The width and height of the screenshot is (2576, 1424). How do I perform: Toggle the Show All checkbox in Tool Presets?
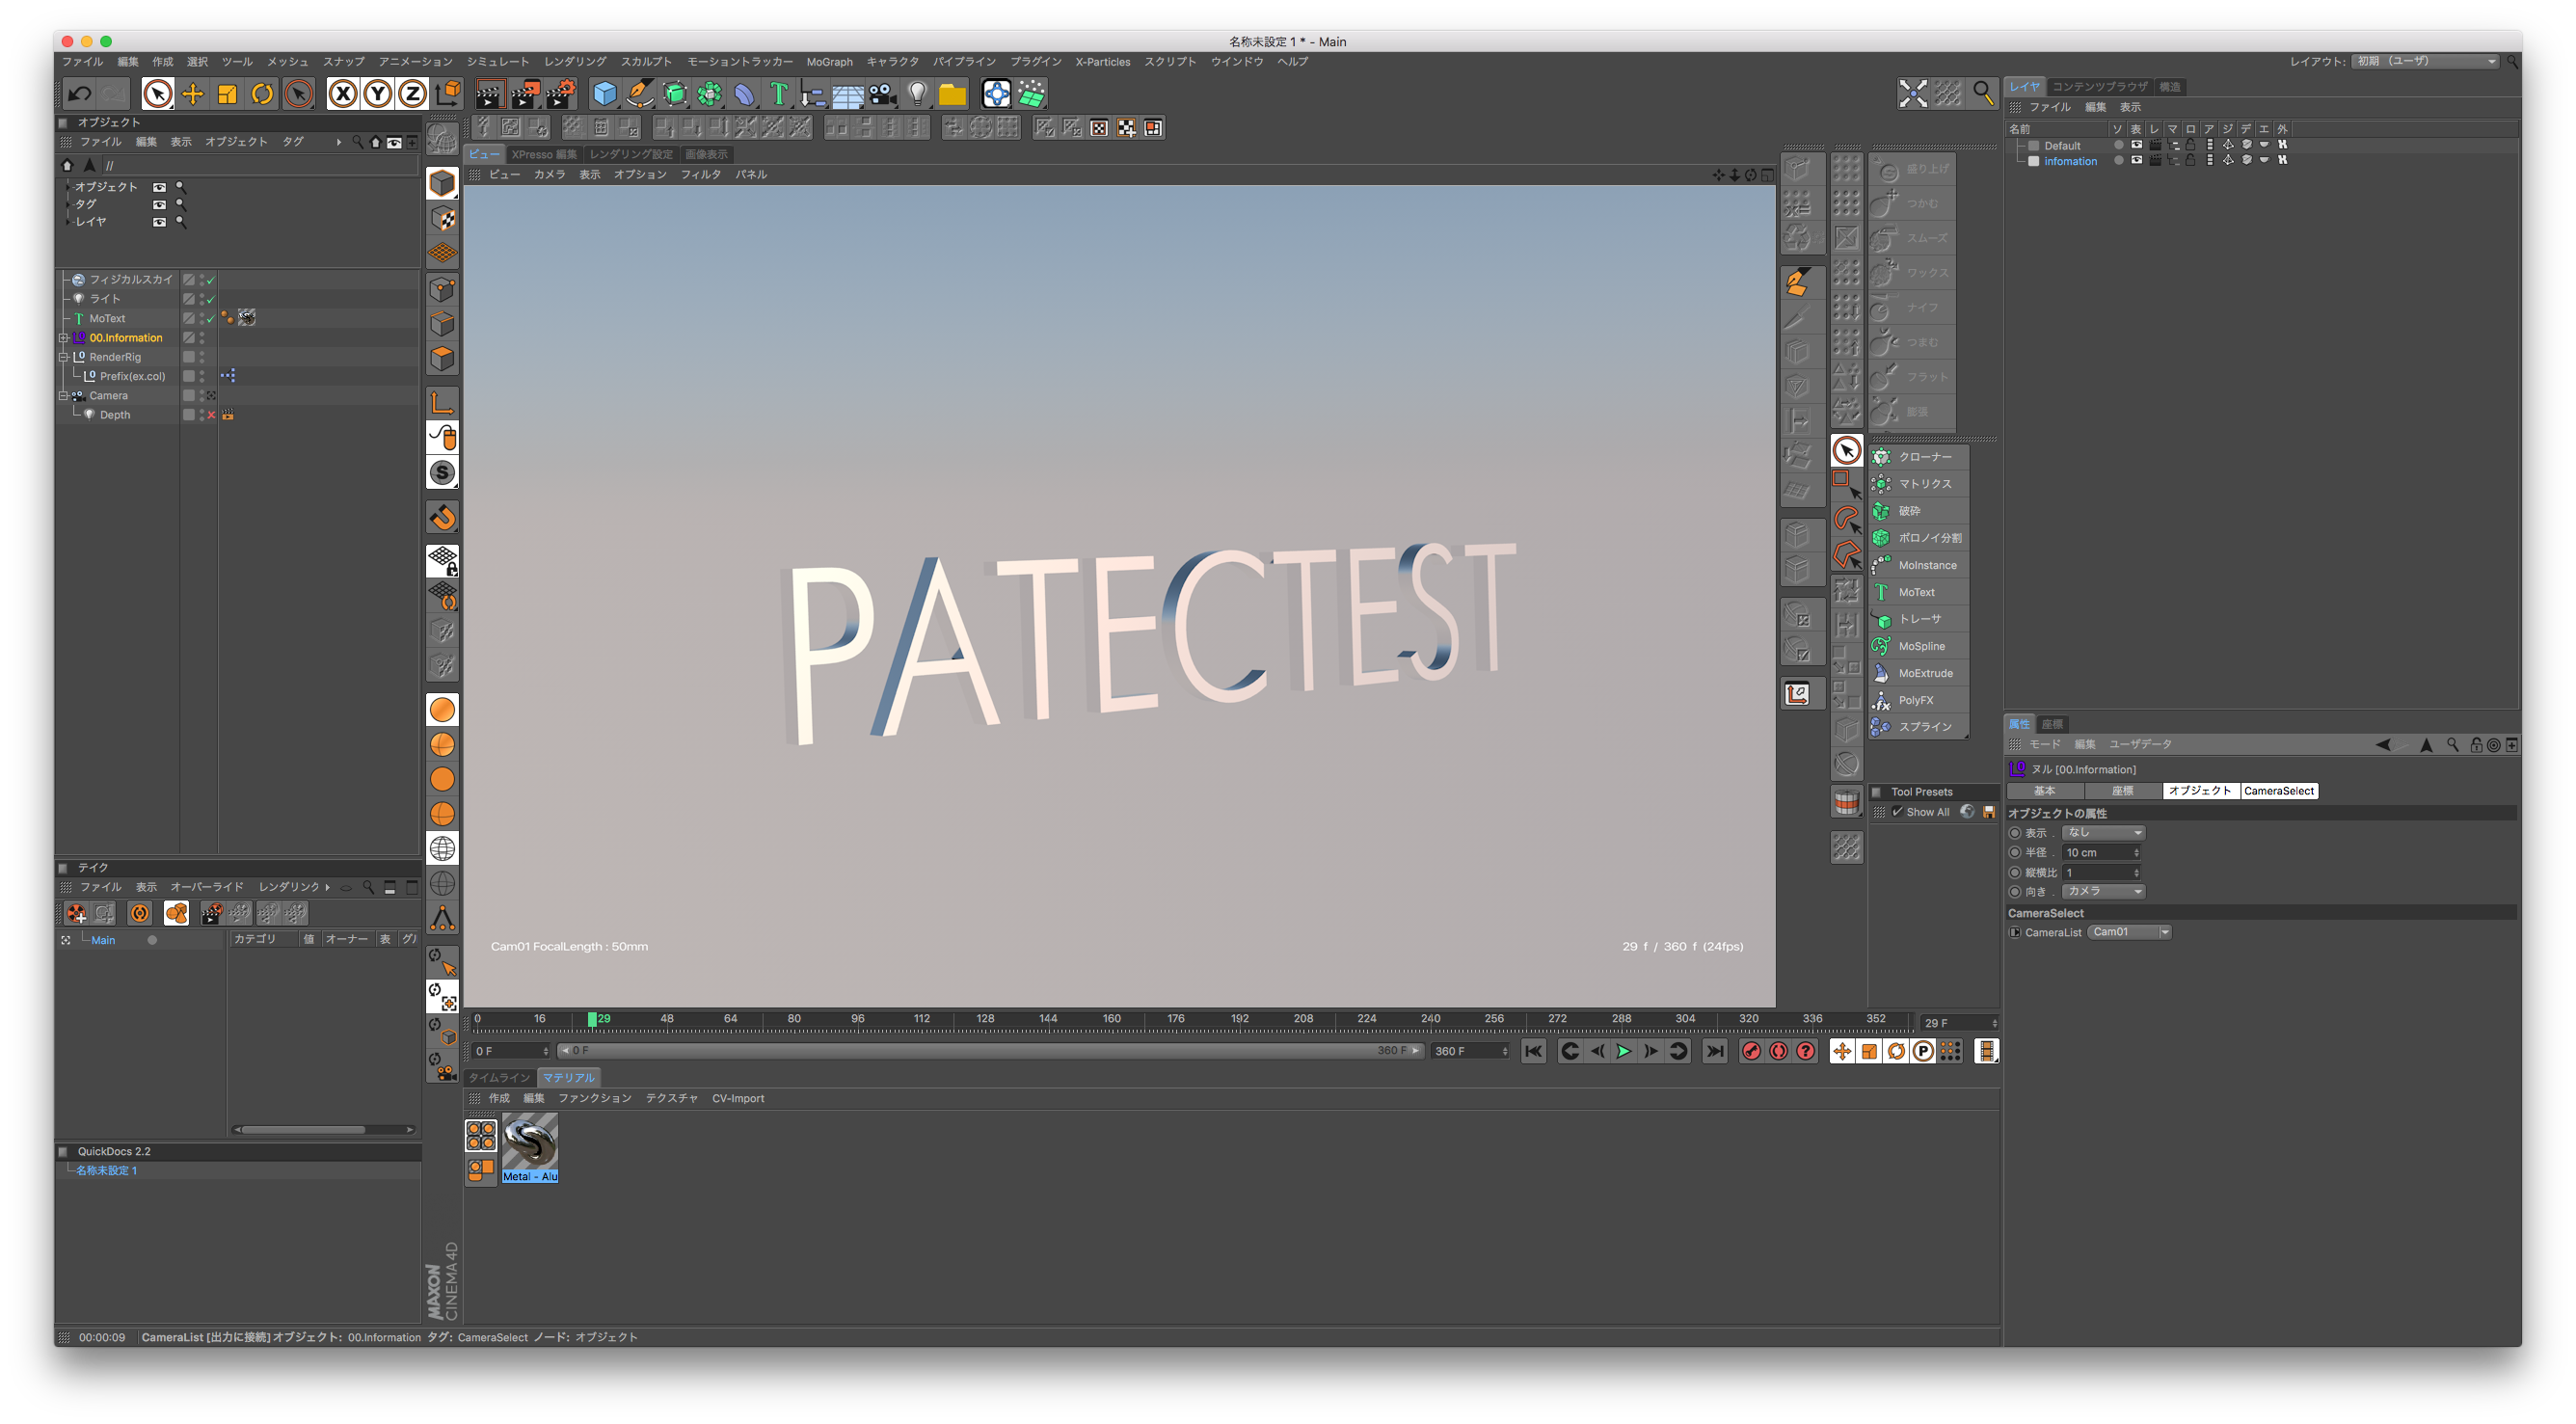pyautogui.click(x=1897, y=812)
